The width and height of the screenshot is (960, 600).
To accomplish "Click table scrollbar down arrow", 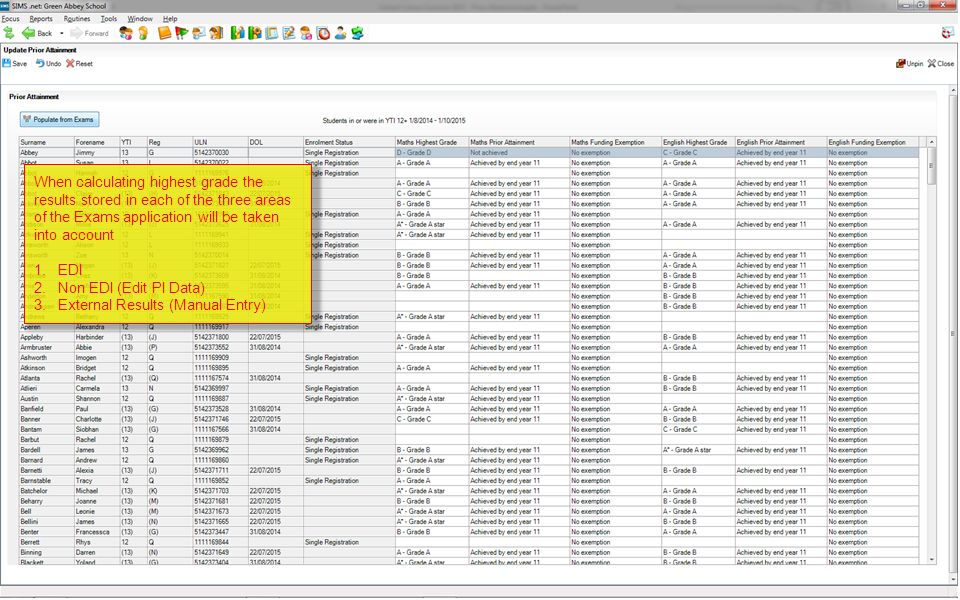I will [x=931, y=560].
